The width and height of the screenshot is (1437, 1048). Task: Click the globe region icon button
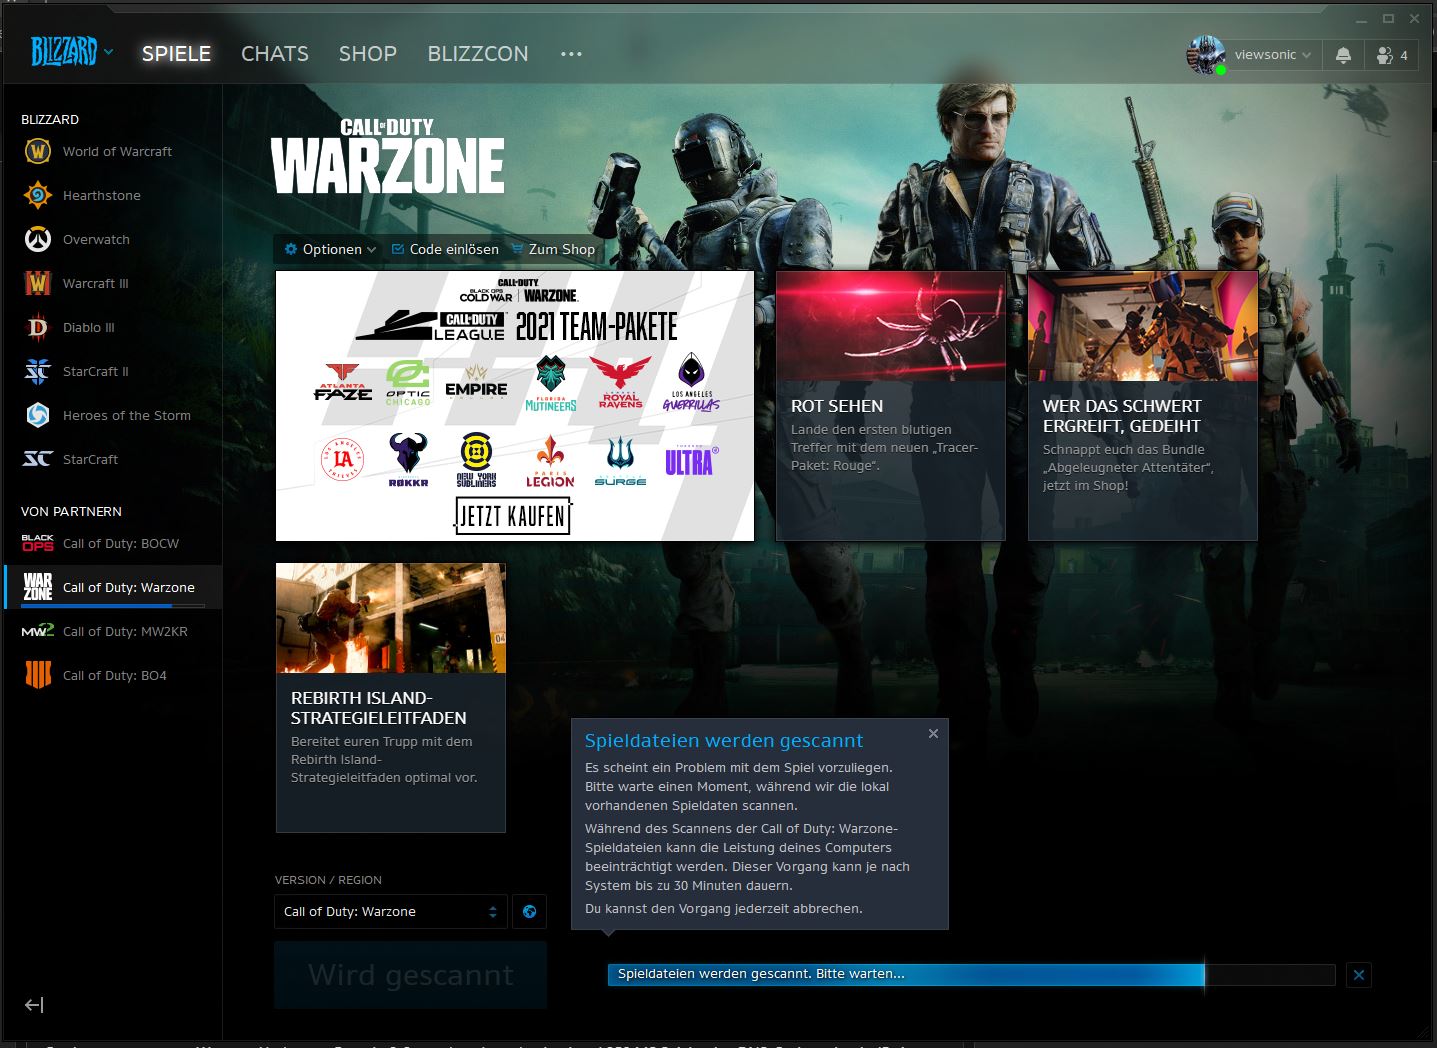tap(529, 911)
